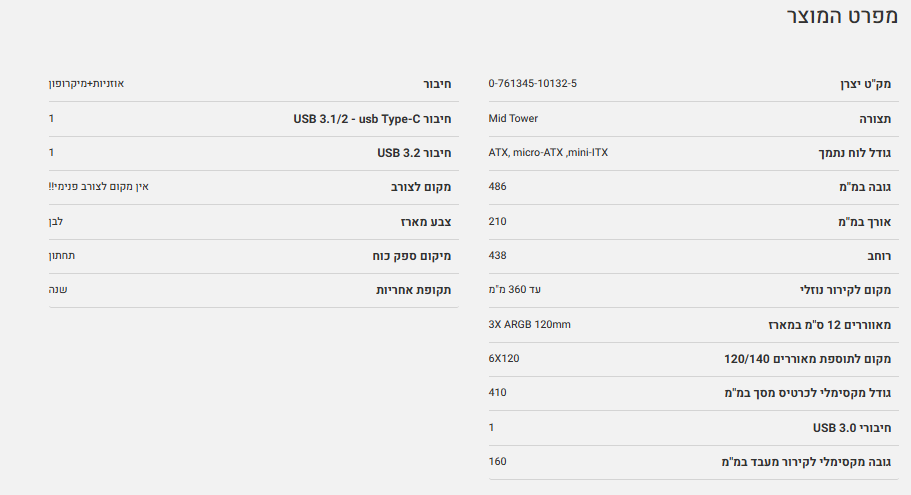Select the case color value "לבן"
The height and width of the screenshot is (495, 911).
pyautogui.click(x=56, y=221)
